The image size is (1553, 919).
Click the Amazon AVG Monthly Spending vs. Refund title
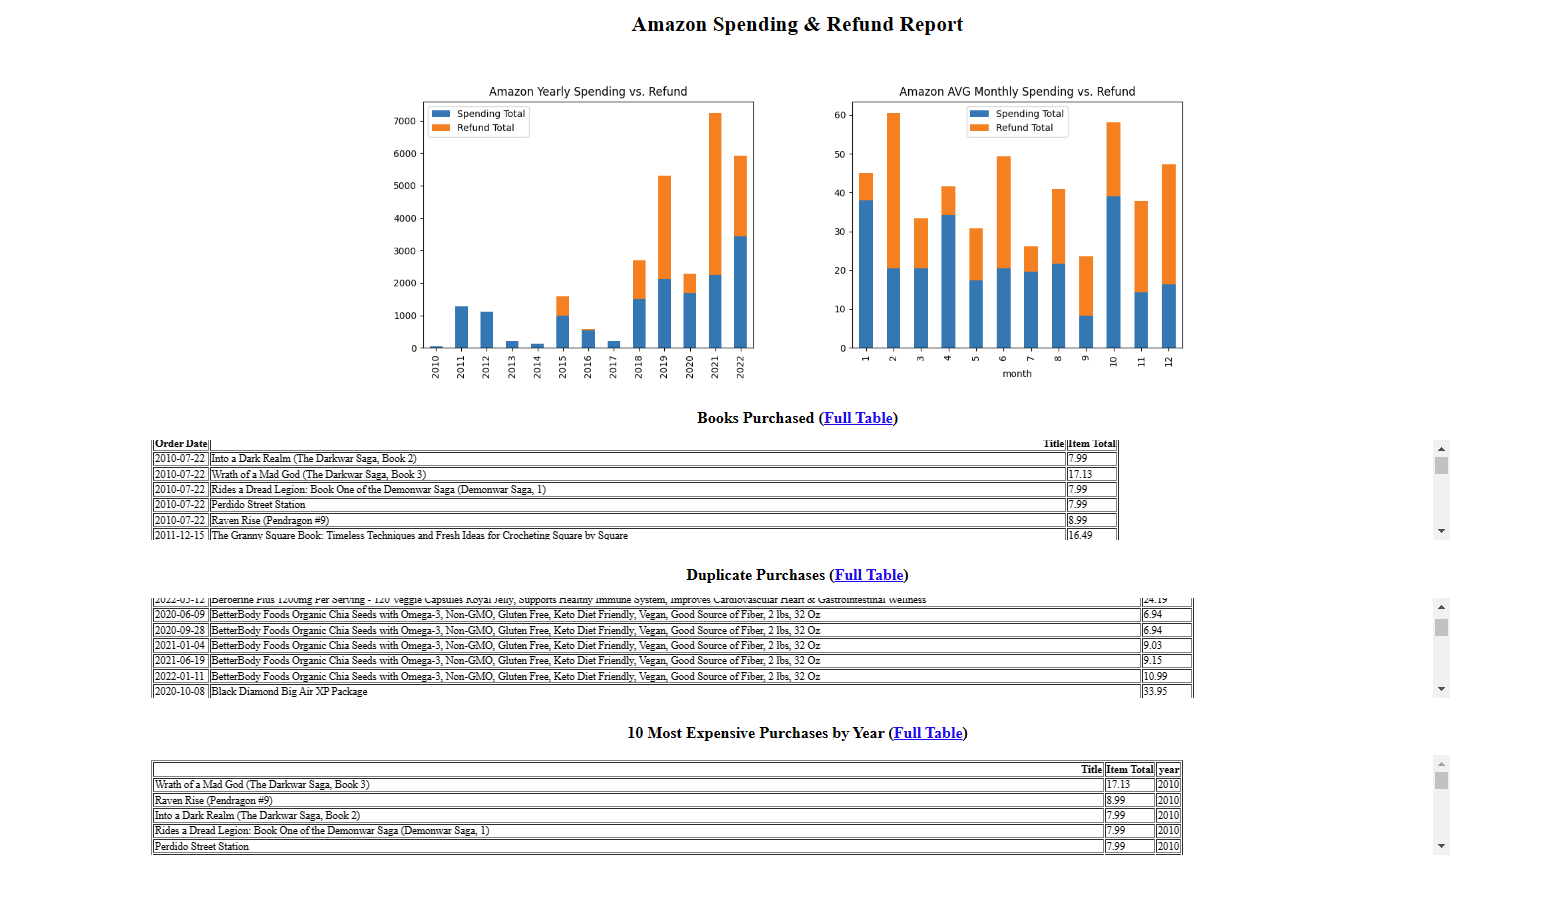point(1017,91)
